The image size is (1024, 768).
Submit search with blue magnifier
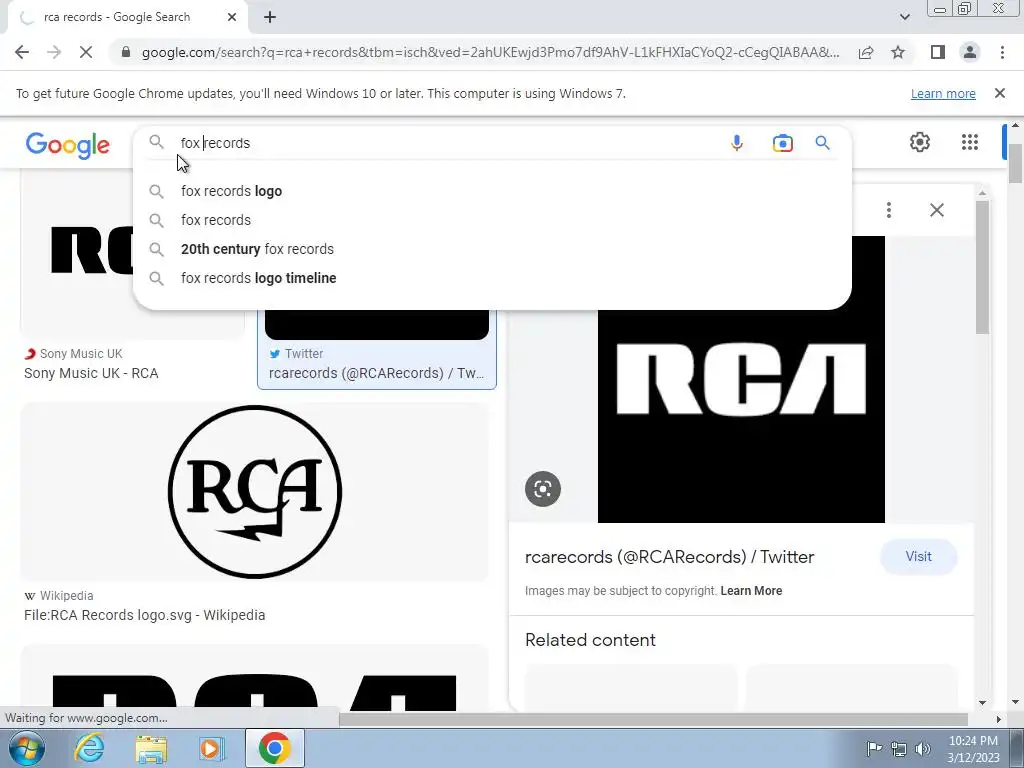822,142
